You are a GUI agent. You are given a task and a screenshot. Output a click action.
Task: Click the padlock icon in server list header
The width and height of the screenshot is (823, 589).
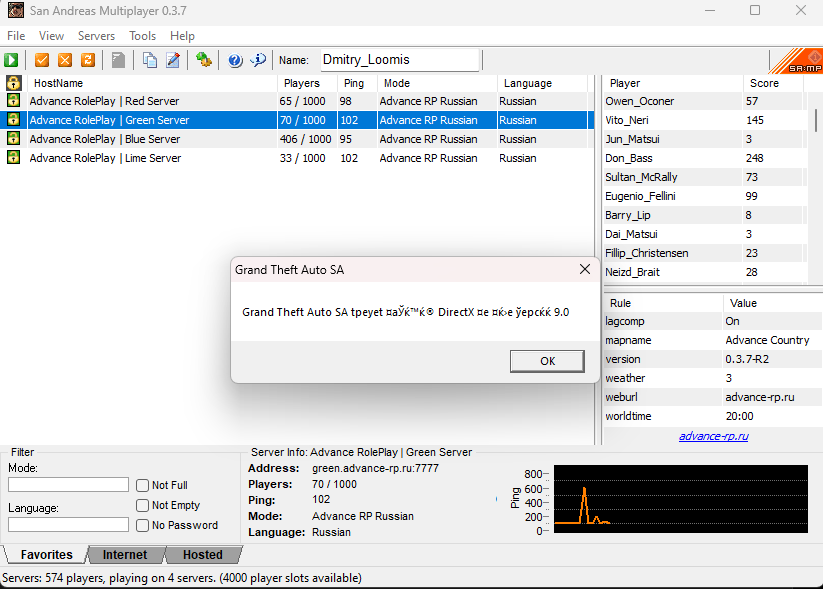tap(14, 83)
